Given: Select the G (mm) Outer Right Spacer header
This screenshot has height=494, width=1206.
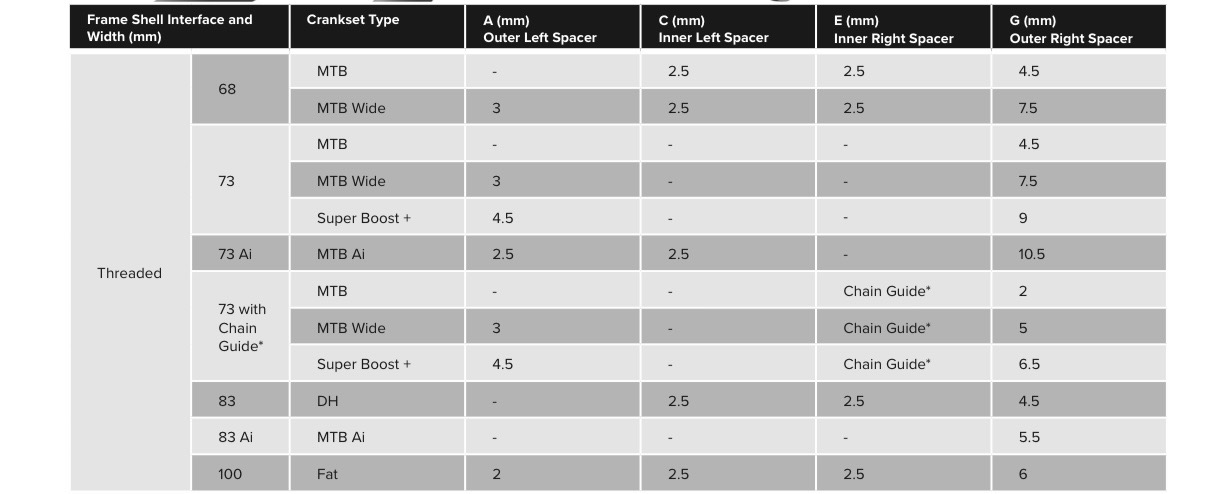Looking at the screenshot, I should click(x=1071, y=29).
